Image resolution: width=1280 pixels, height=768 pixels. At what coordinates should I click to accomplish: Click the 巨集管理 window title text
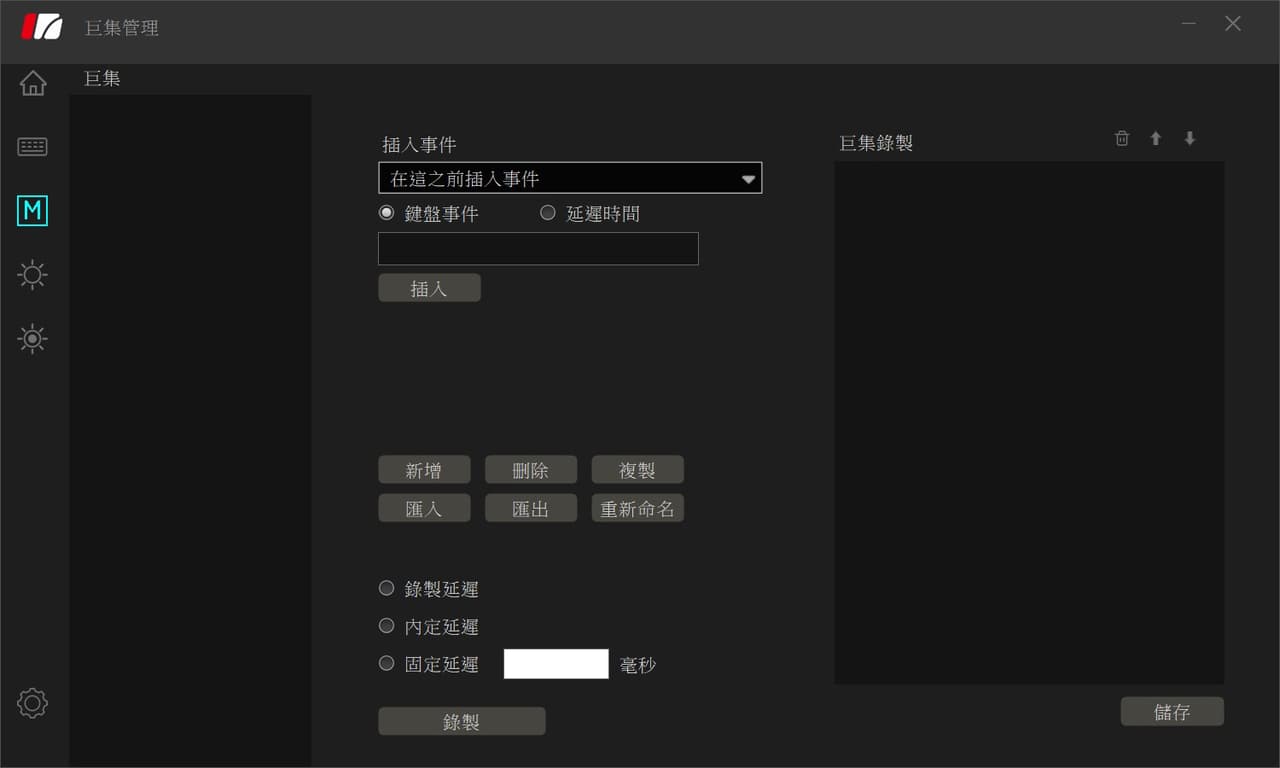tap(121, 28)
